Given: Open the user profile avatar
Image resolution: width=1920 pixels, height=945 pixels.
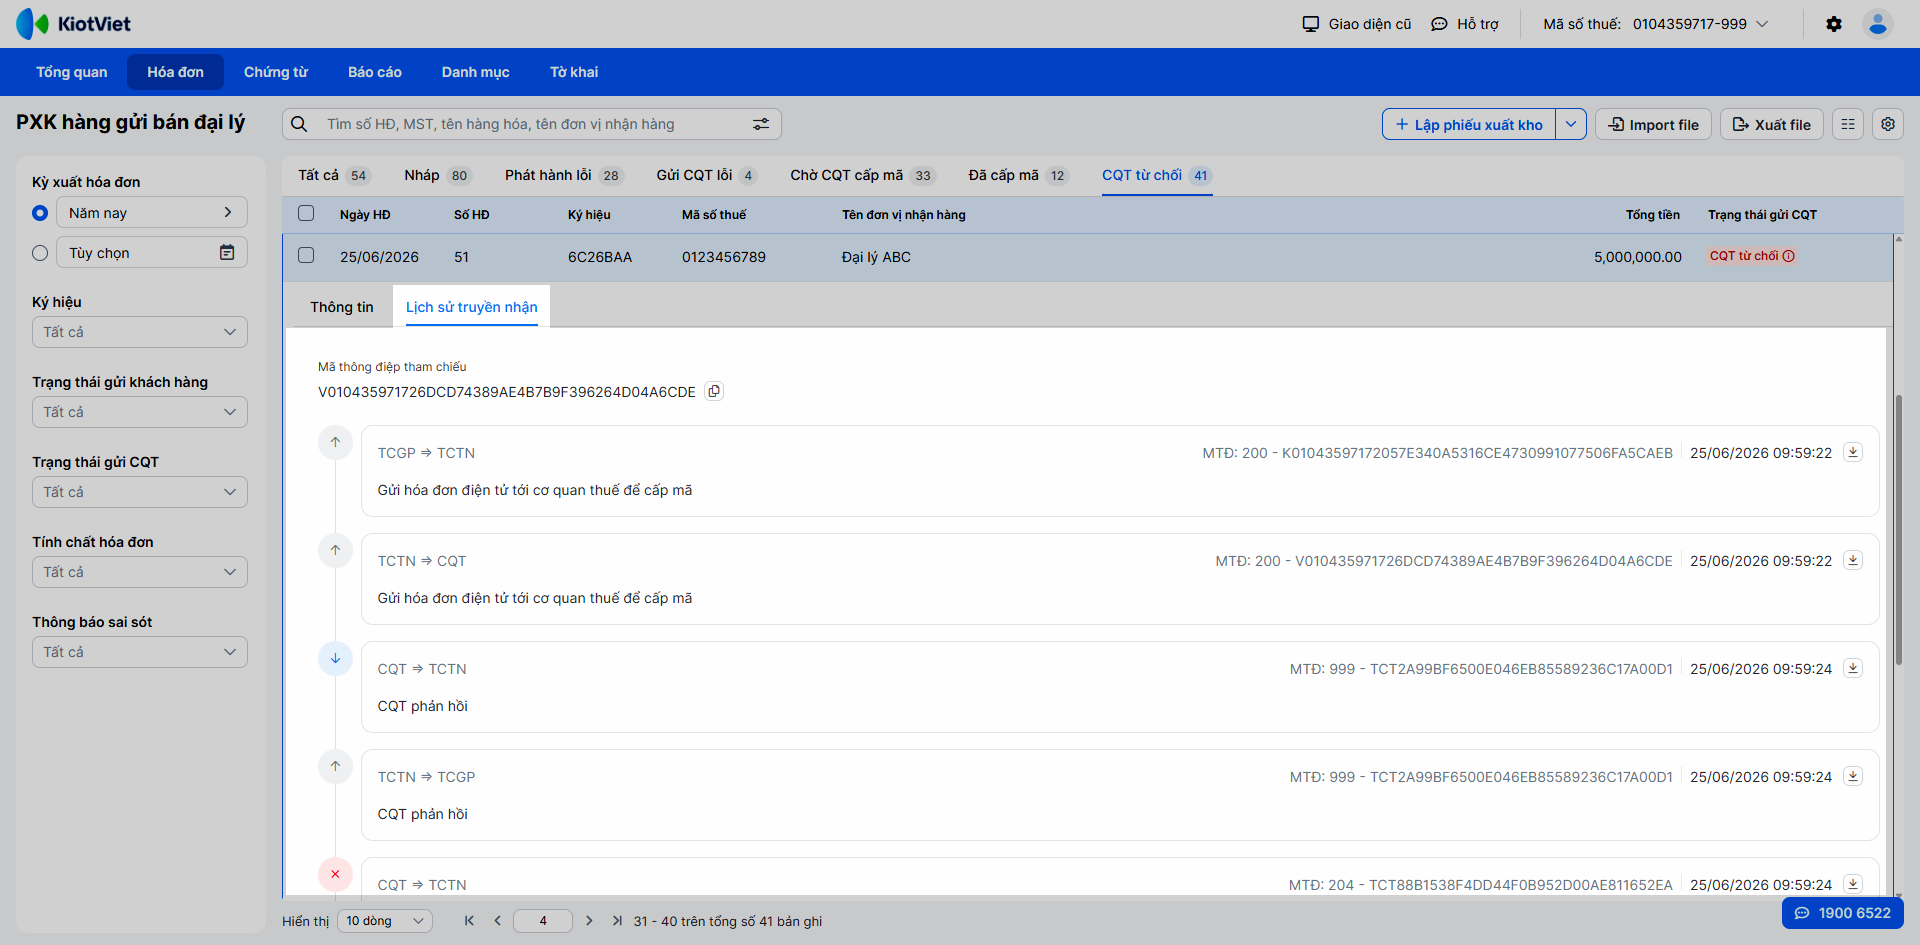Looking at the screenshot, I should point(1878,24).
